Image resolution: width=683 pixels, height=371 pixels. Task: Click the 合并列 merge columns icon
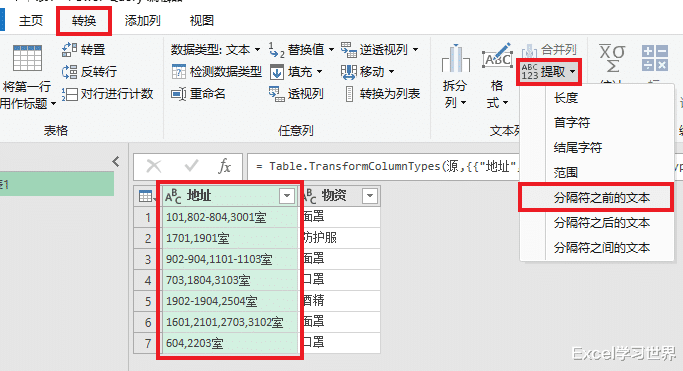[529, 51]
